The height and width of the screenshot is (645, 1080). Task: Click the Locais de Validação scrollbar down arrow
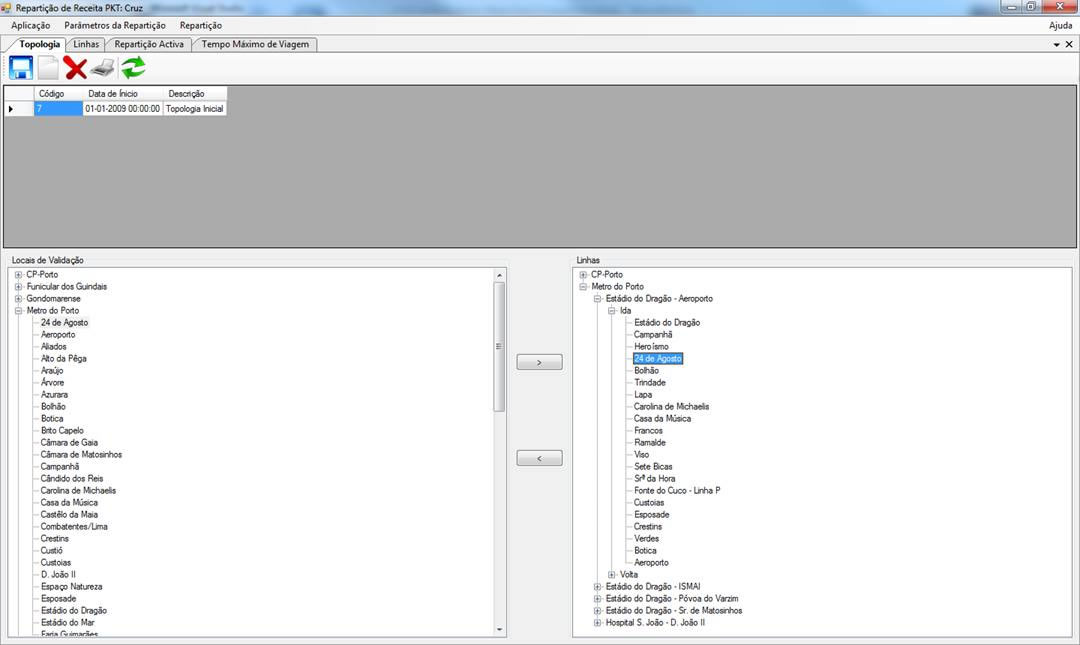pos(500,629)
